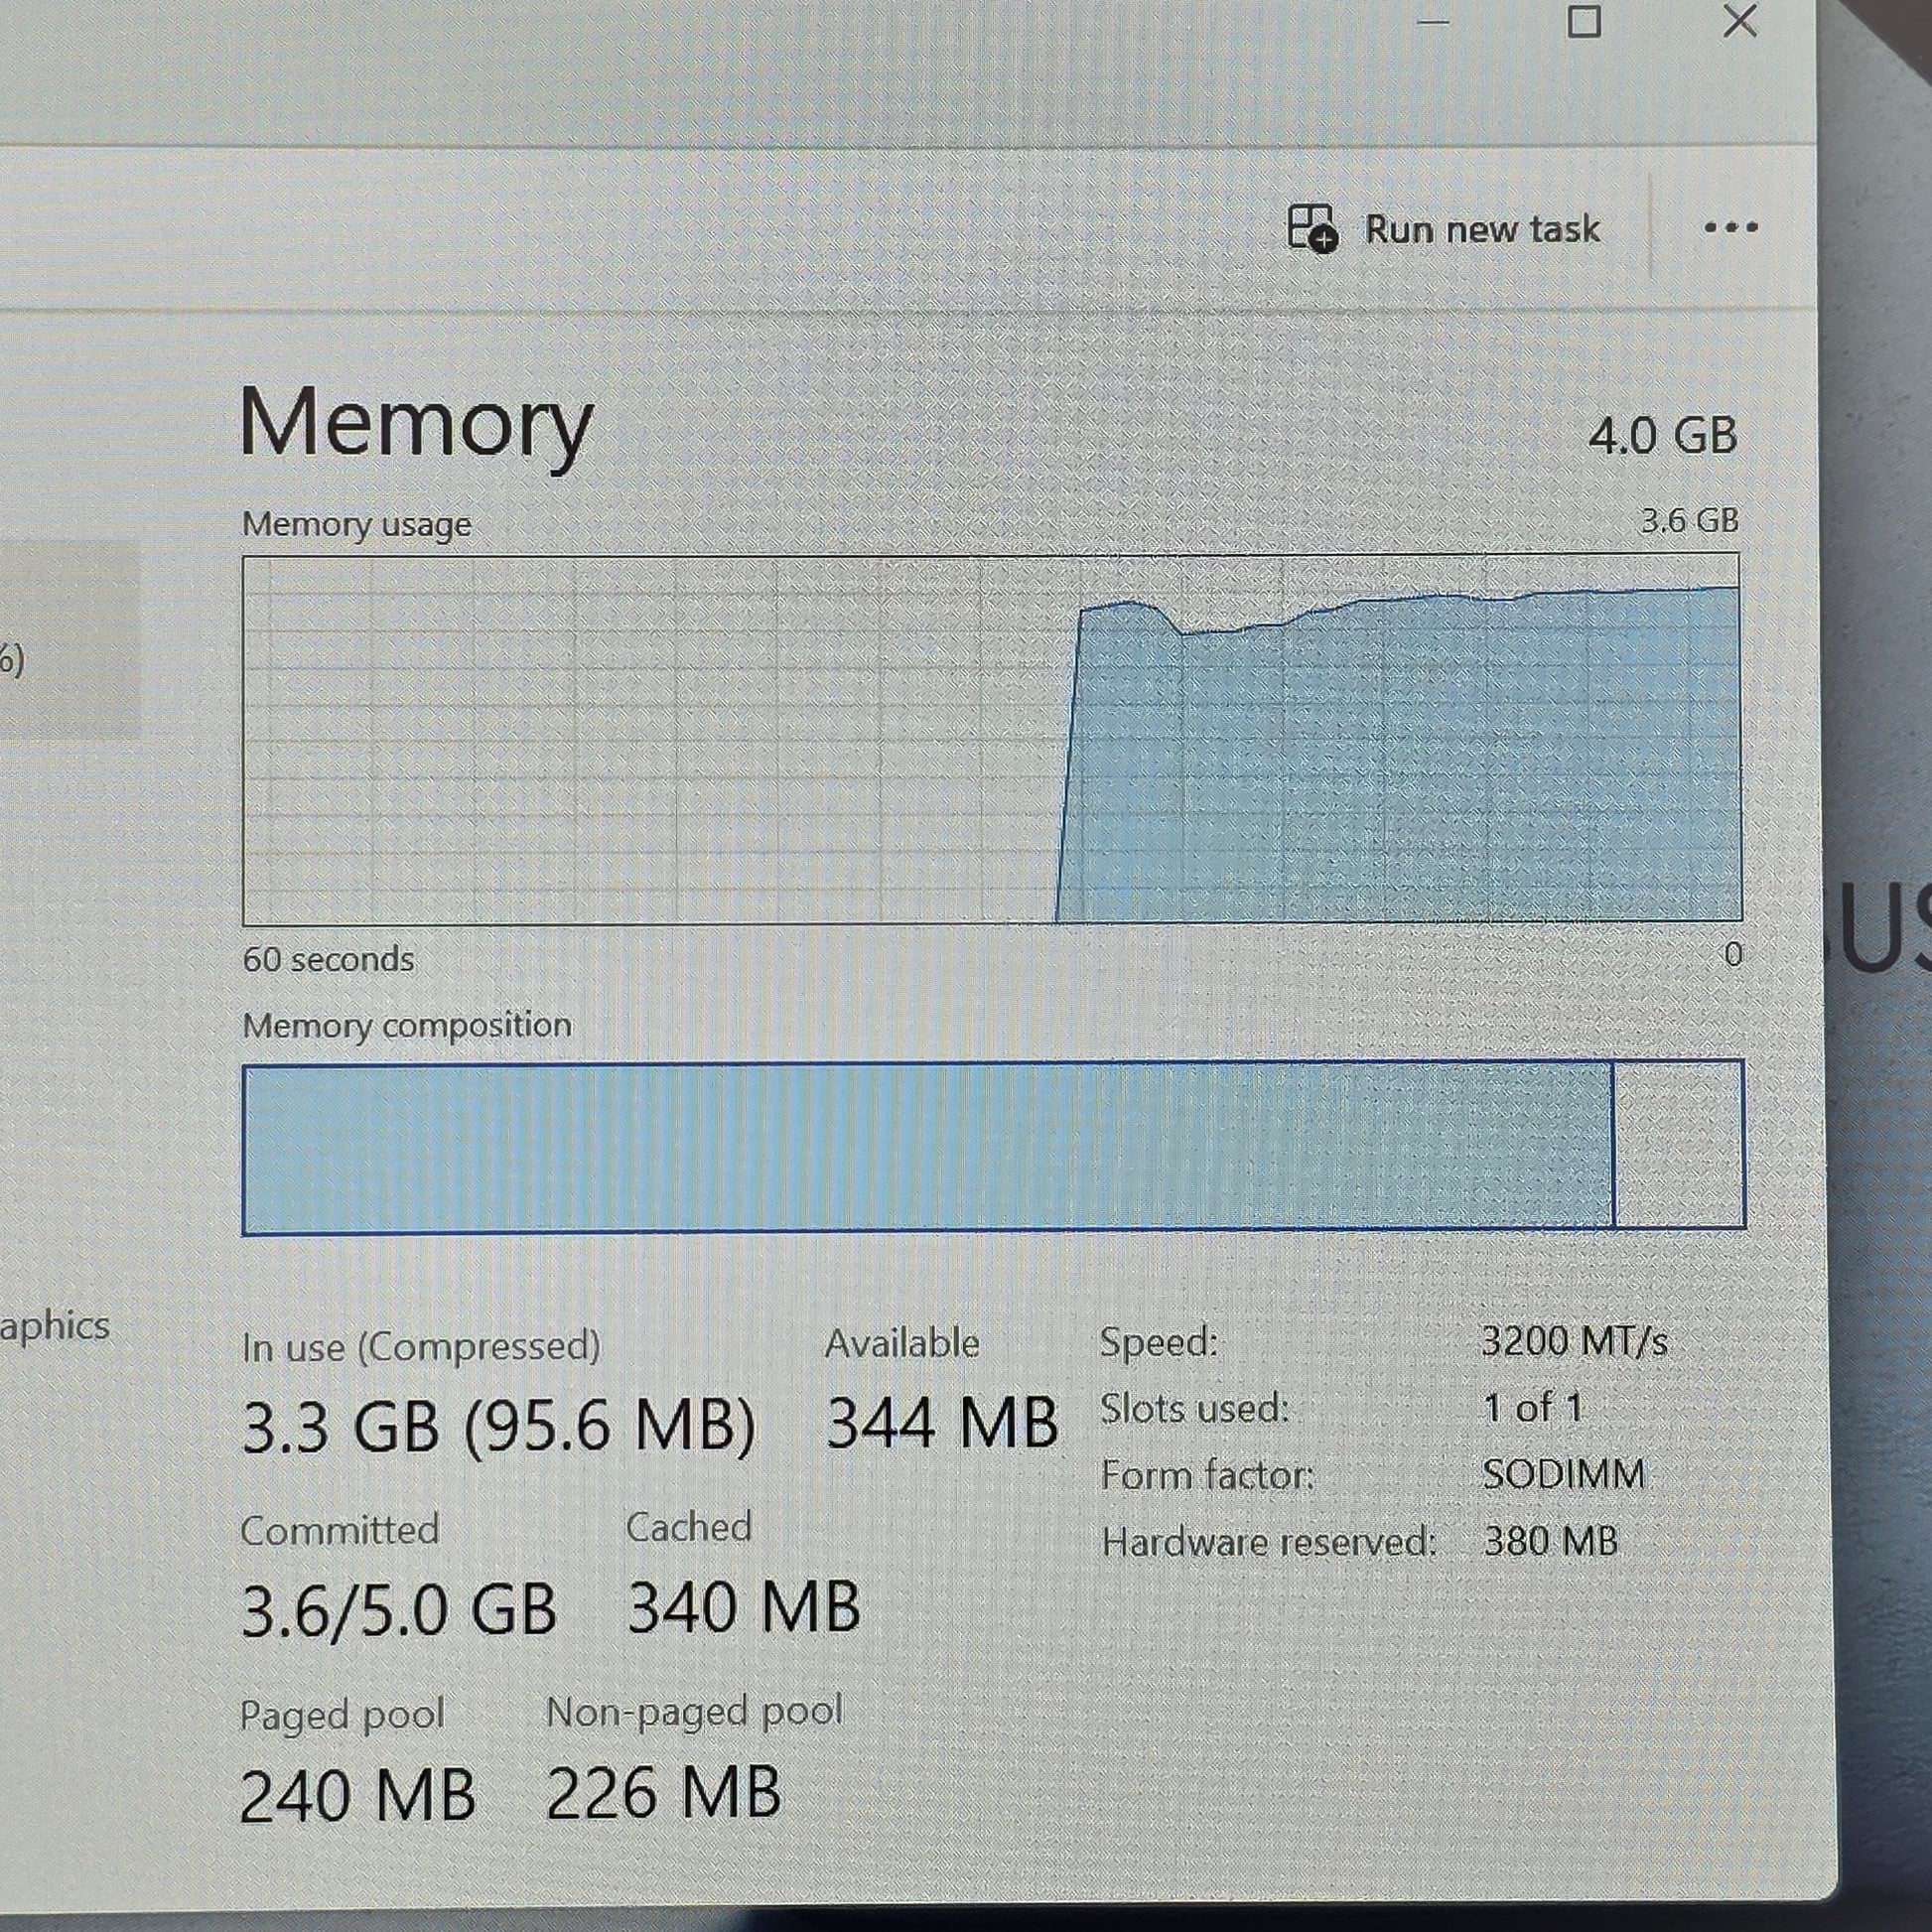Click the 3200 MT/s Speed value

click(x=1574, y=1342)
